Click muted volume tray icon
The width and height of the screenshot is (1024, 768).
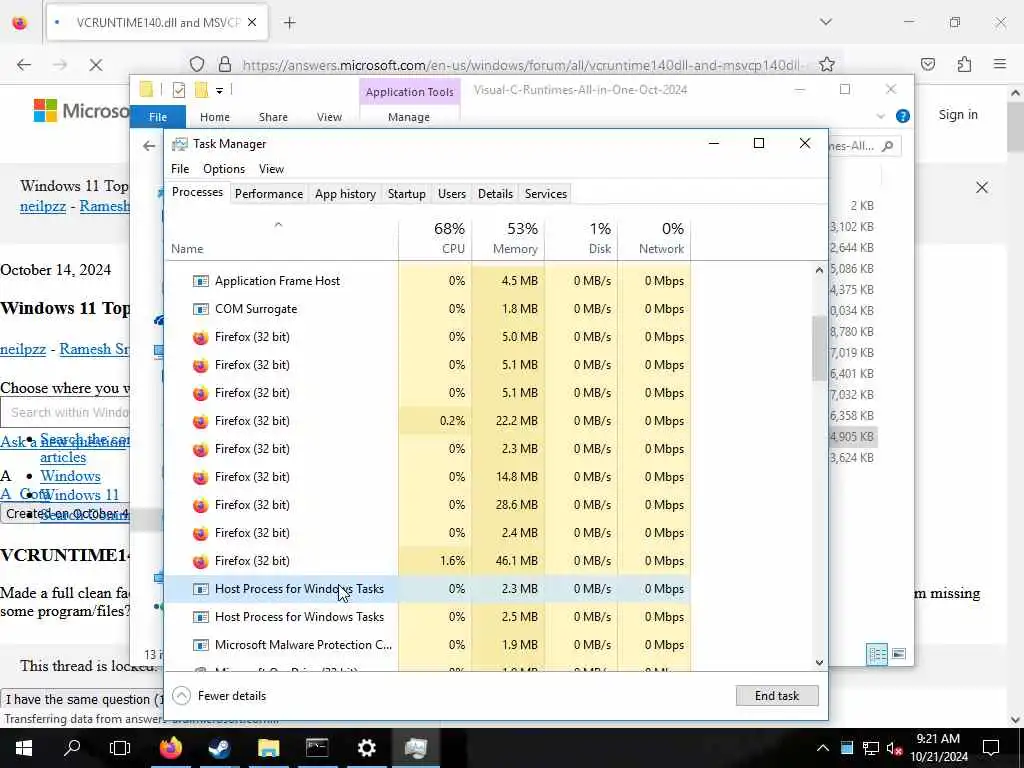[x=894, y=748]
